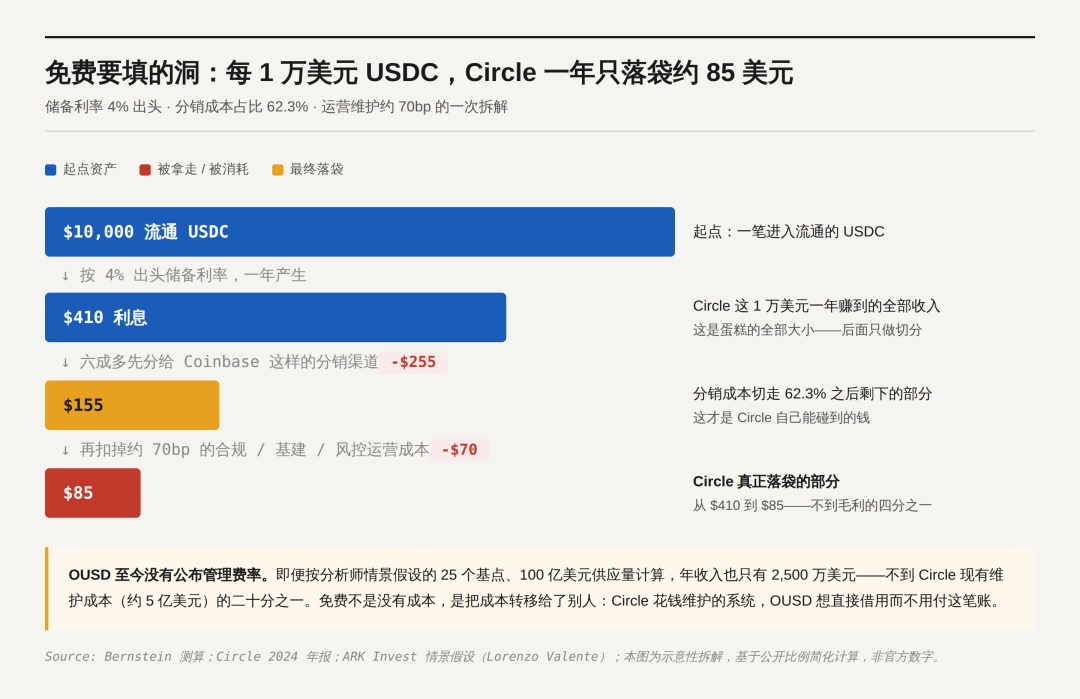Click the red $85 bar
Image resolution: width=1080 pixels, height=699 pixels.
[x=93, y=493]
